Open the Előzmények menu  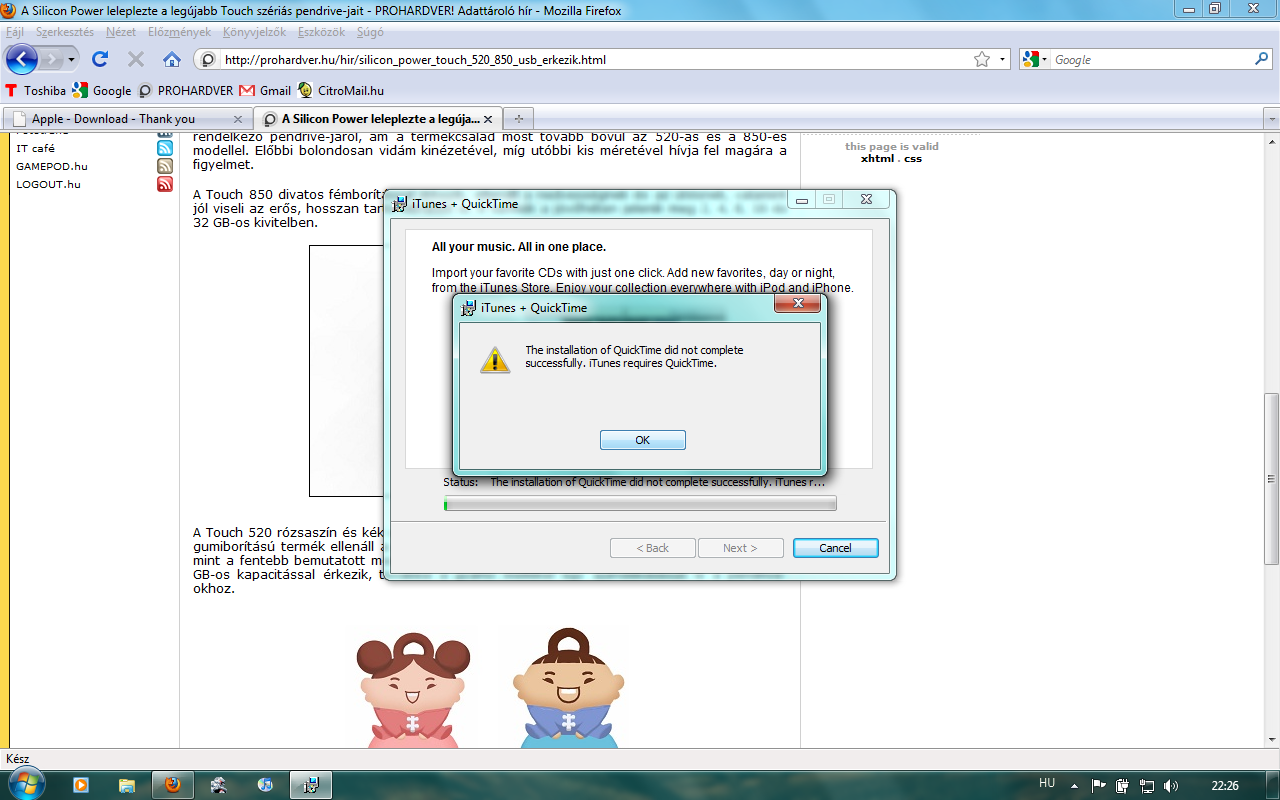[x=179, y=32]
